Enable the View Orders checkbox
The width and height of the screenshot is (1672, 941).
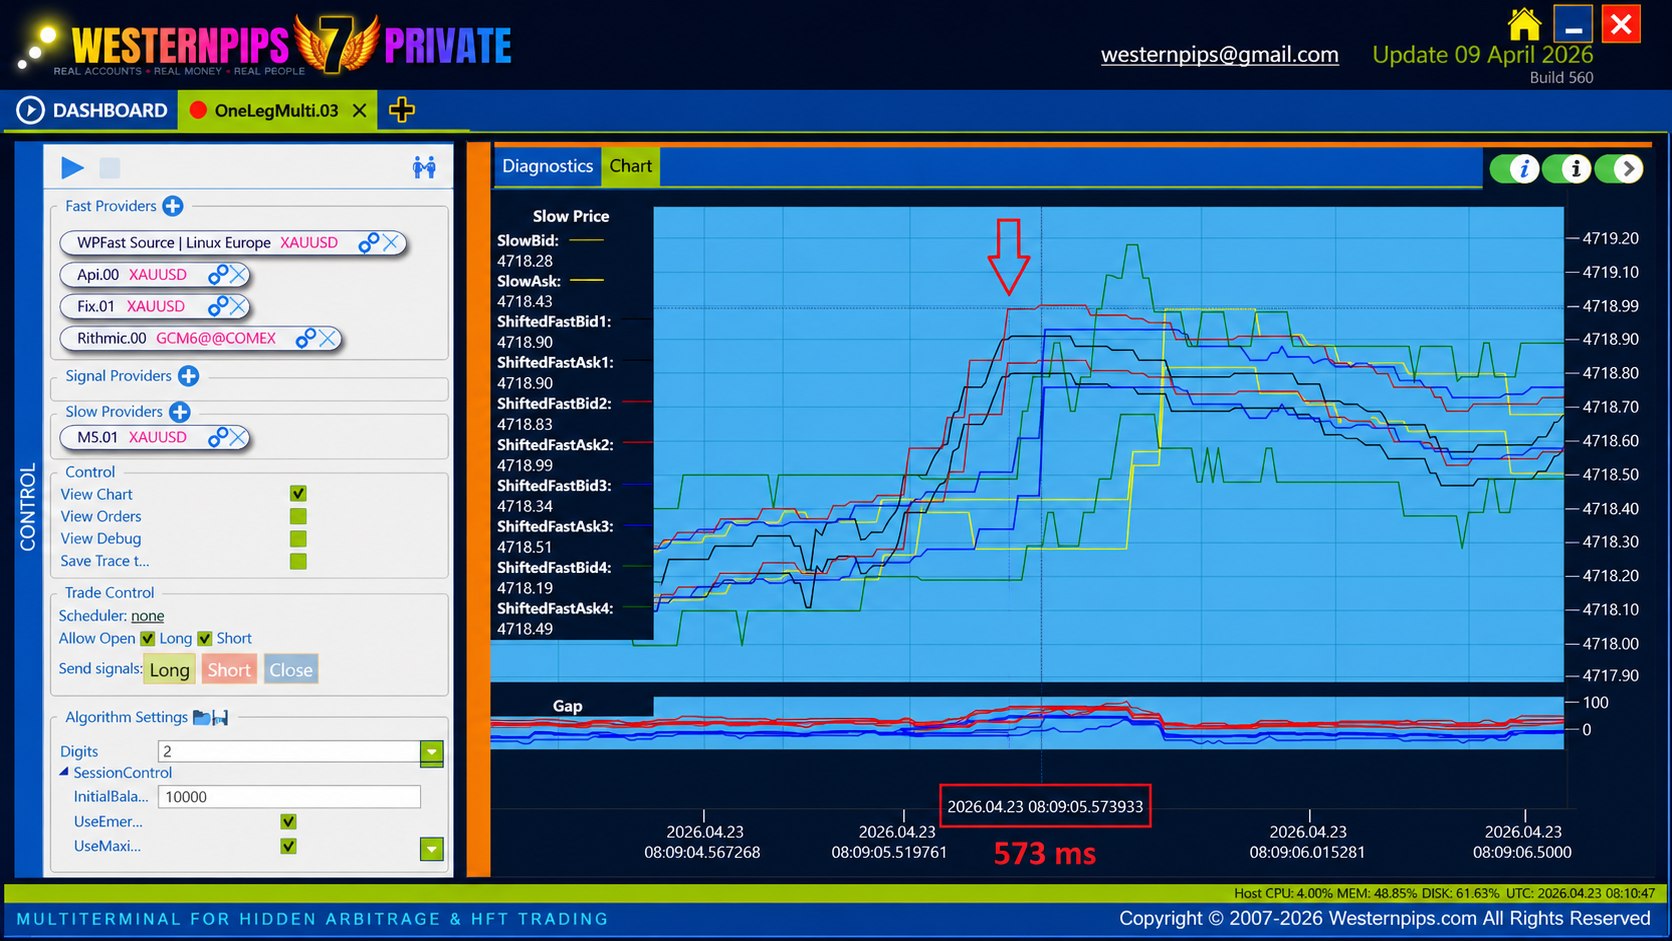coord(298,516)
